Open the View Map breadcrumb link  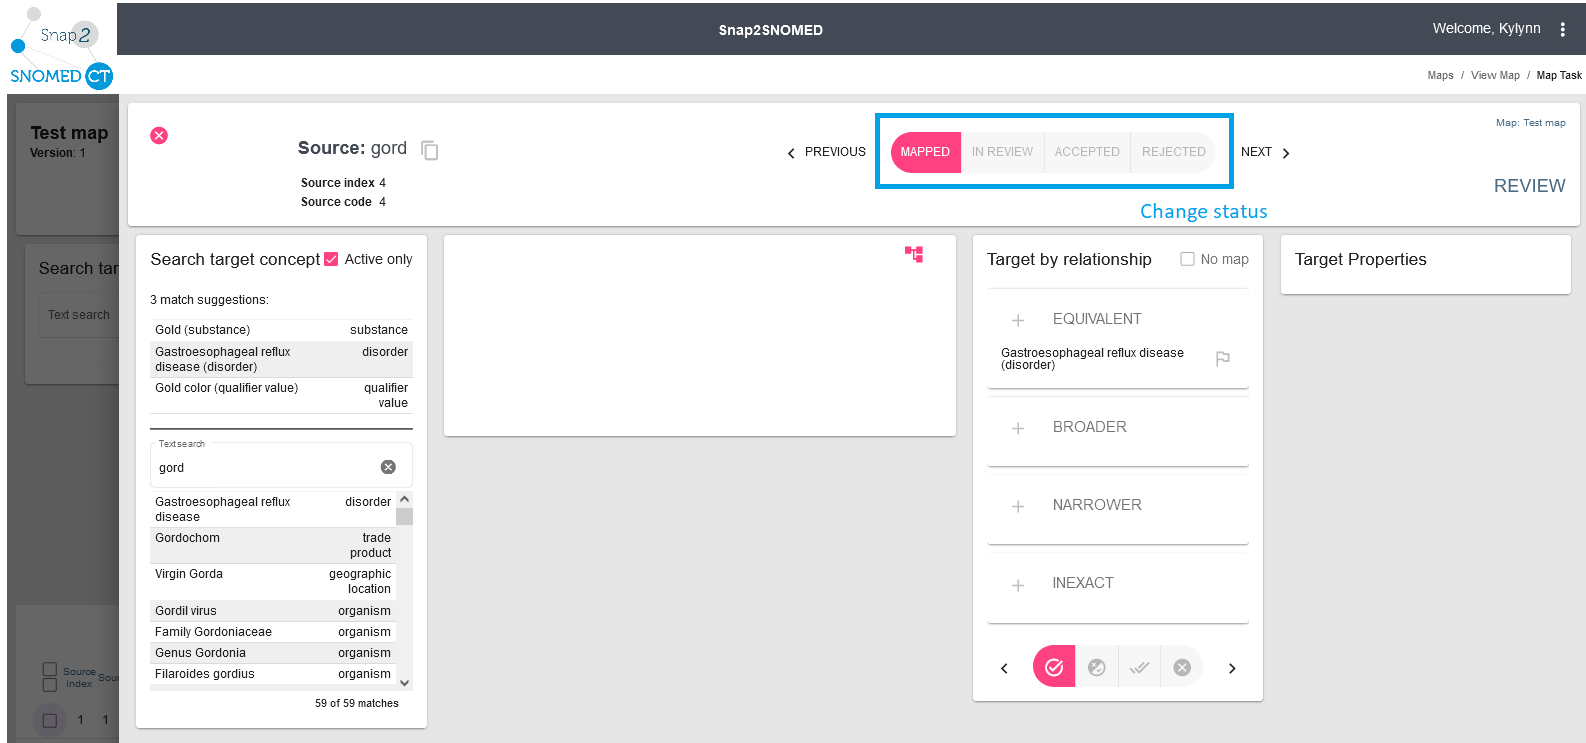(1495, 75)
